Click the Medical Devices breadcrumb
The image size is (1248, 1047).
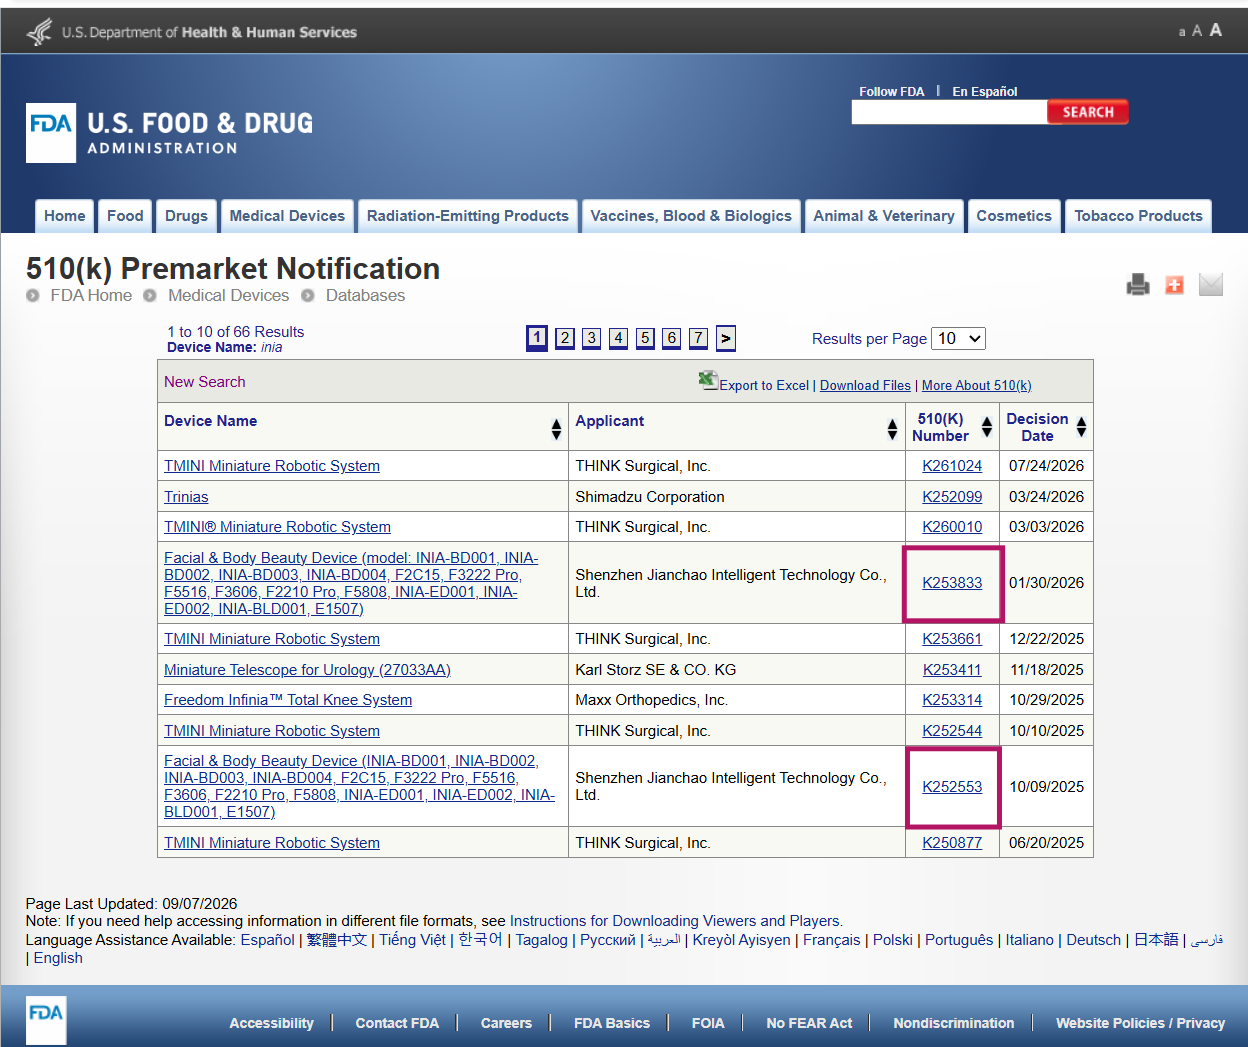tap(228, 296)
